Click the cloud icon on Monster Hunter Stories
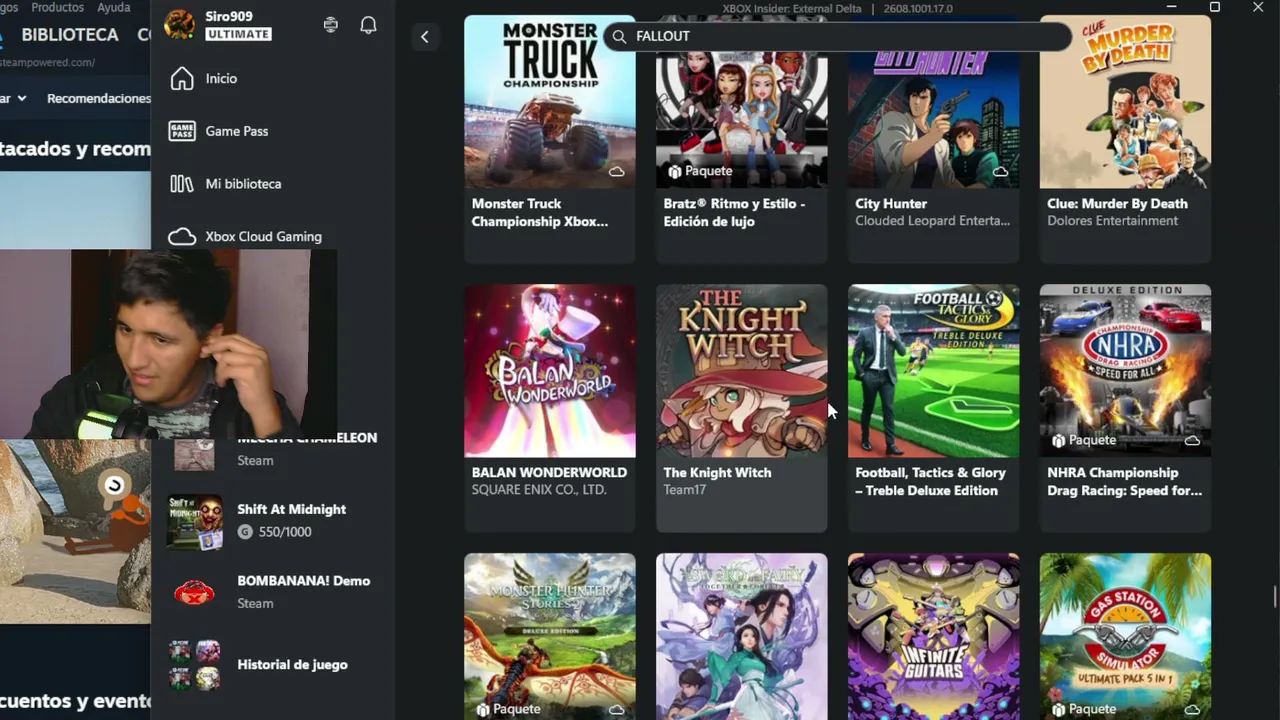Screen dimensions: 1280x720 [617, 709]
